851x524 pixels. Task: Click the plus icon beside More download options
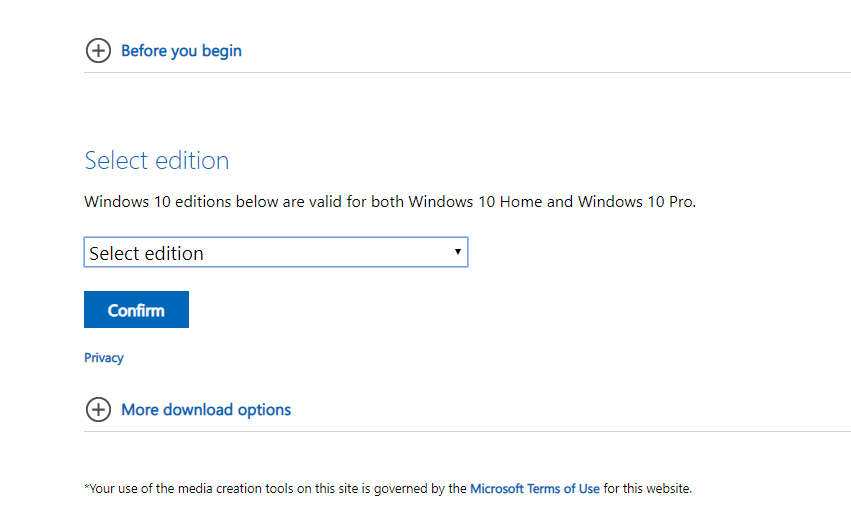coord(98,409)
